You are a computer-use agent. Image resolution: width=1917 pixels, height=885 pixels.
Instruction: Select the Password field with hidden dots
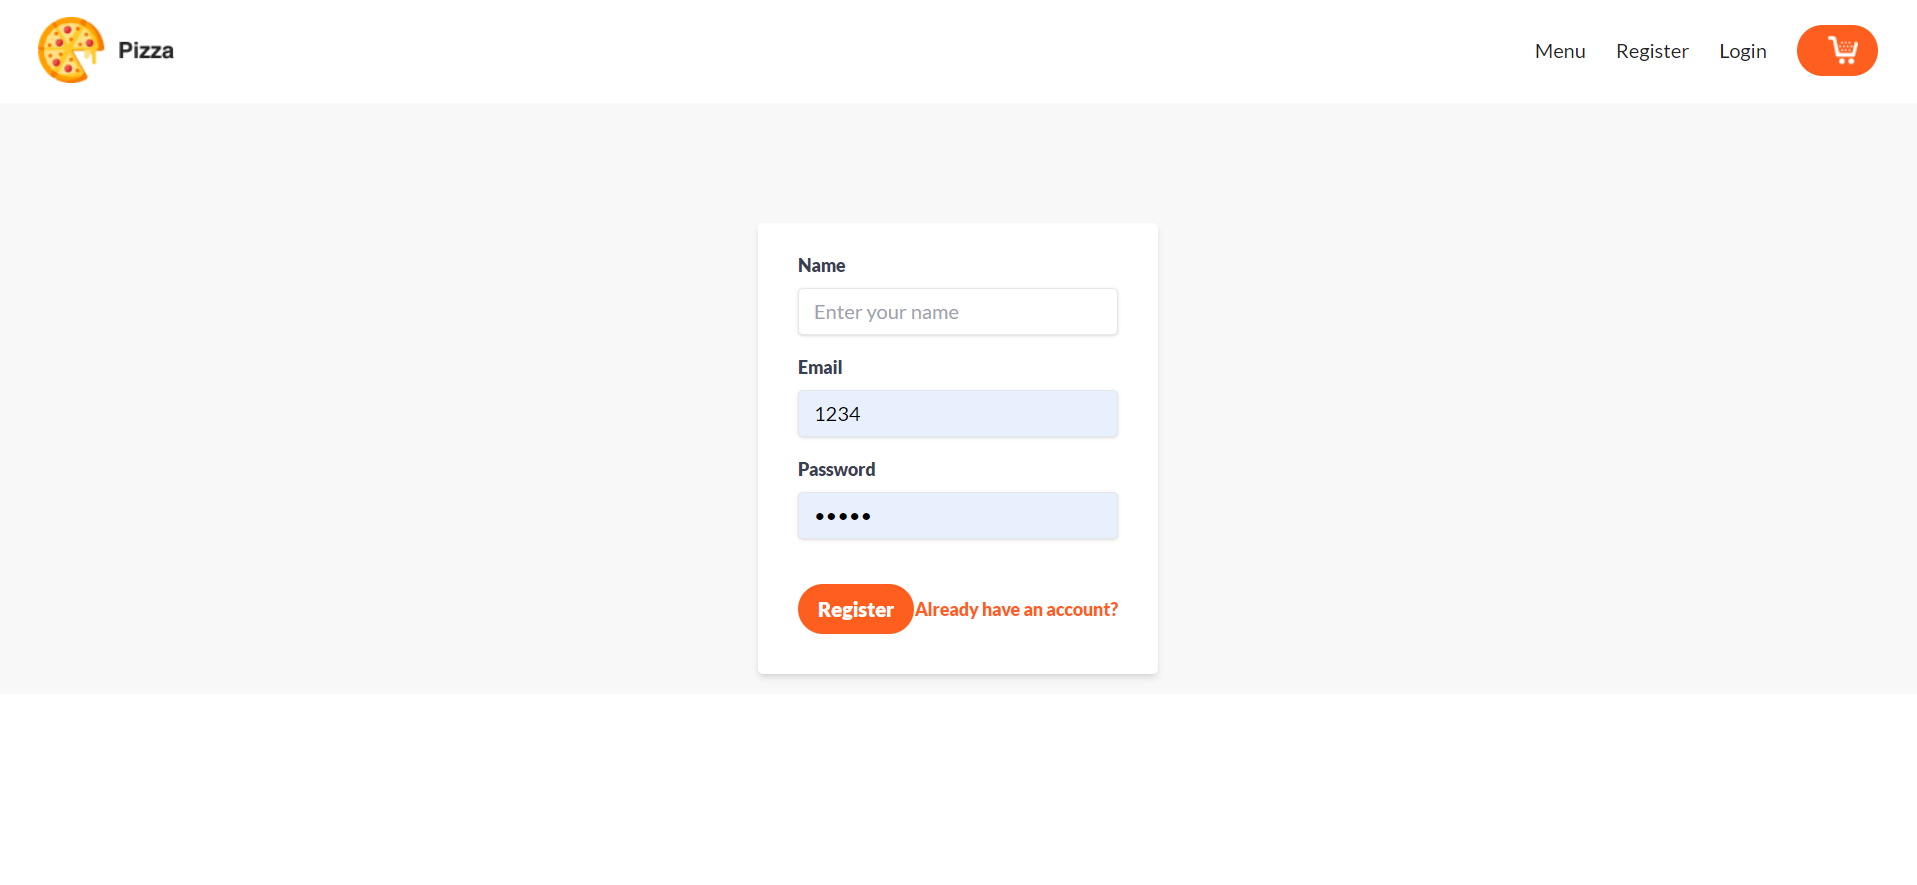pos(957,515)
